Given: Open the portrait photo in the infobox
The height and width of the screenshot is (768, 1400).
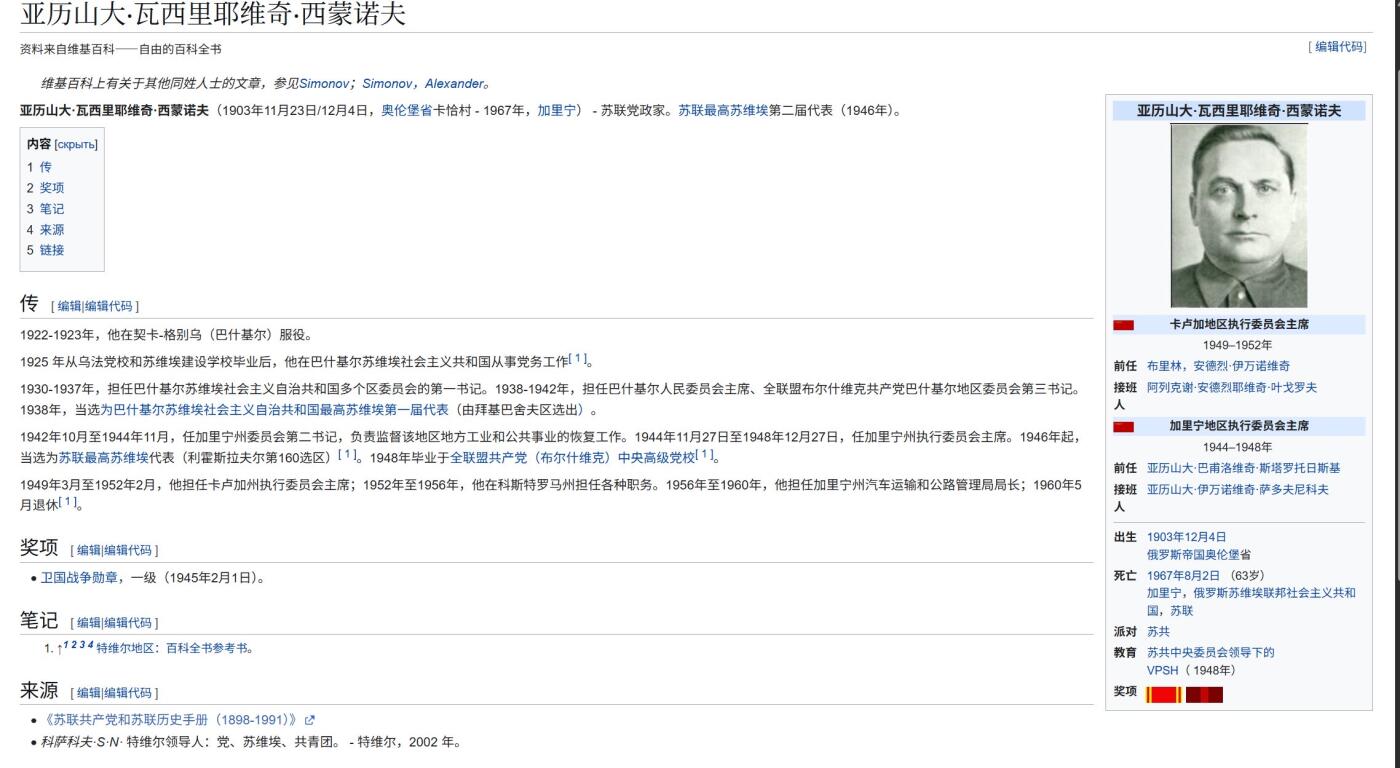Looking at the screenshot, I should click(1238, 215).
